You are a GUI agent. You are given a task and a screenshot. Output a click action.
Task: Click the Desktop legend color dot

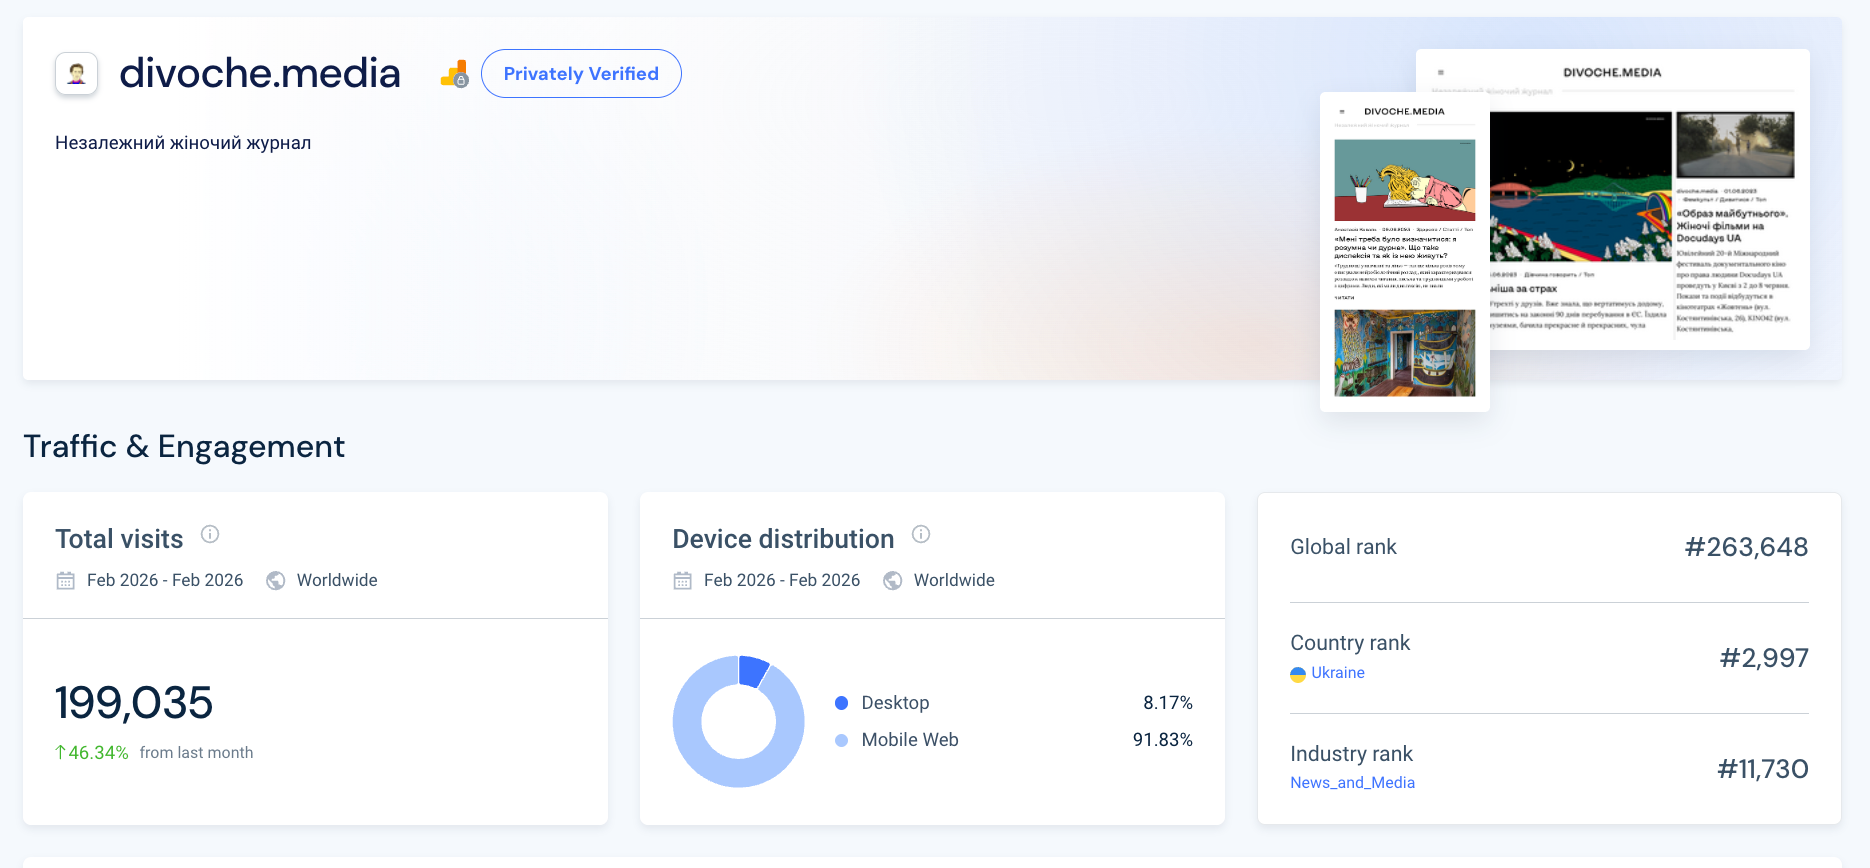pyautogui.click(x=841, y=703)
